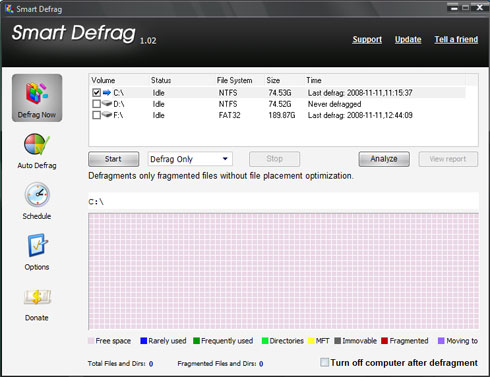Minimize the Smart Defrag window
Screen dimensions: 490x377
454,7
